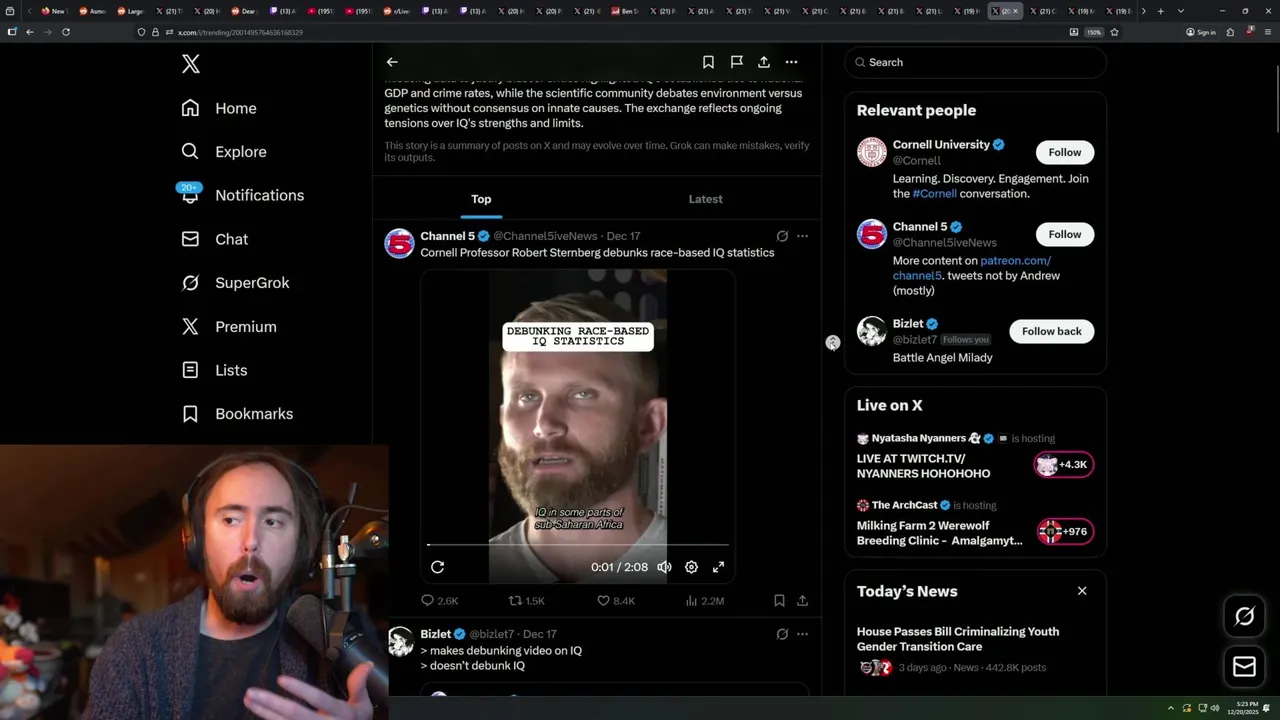The height and width of the screenshot is (720, 1280).
Task: Expand the video to fullscreen
Action: point(718,567)
